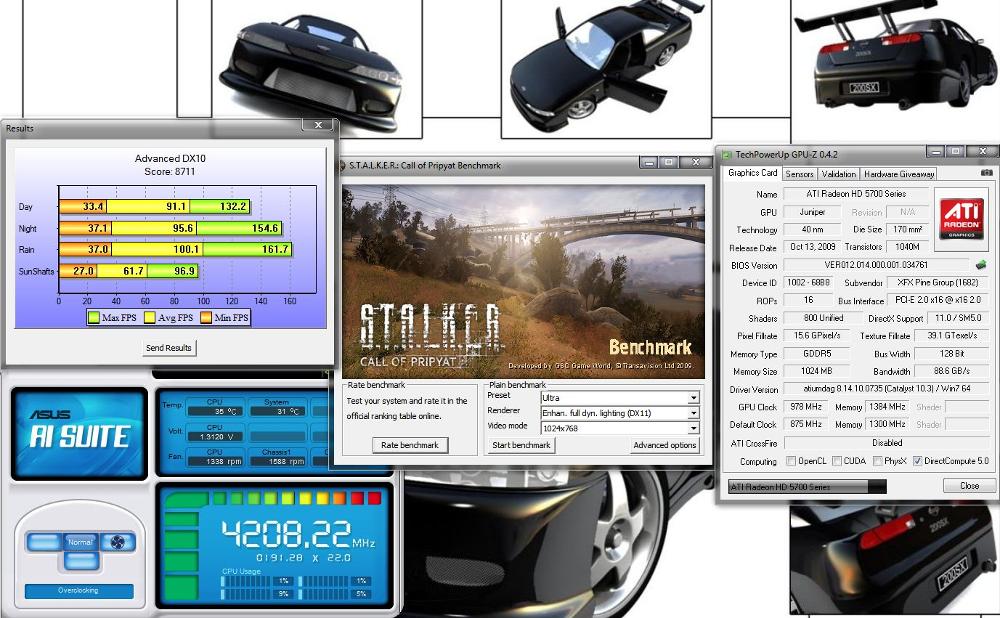Click the CPU voltage 1.3120 V reading
Screen dimensions: 1000x618
[x=215, y=436]
